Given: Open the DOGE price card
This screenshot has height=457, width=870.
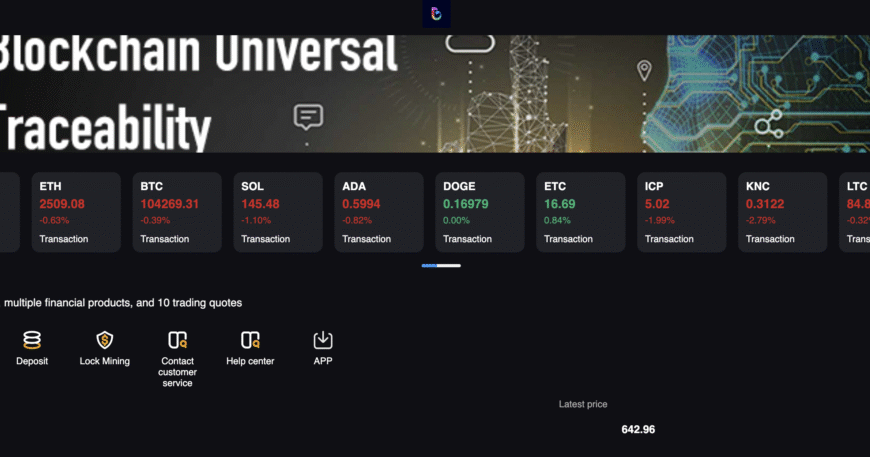Looking at the screenshot, I should tap(480, 212).
